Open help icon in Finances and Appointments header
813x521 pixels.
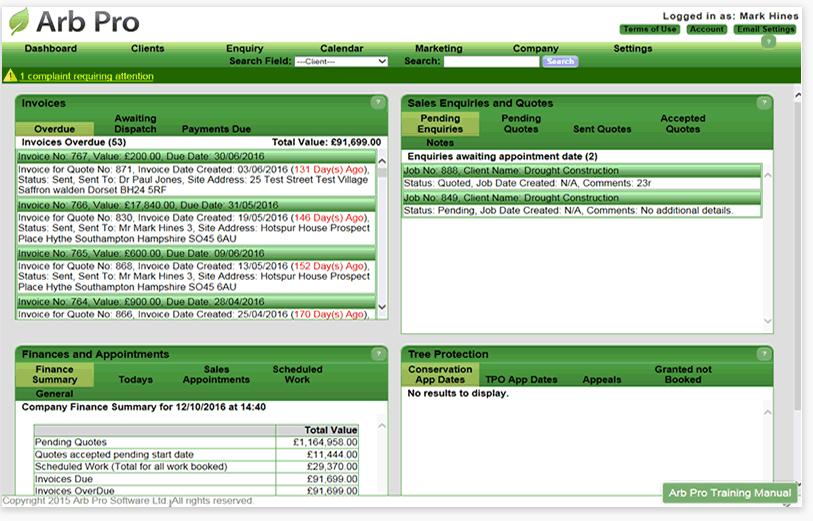pyautogui.click(x=379, y=354)
